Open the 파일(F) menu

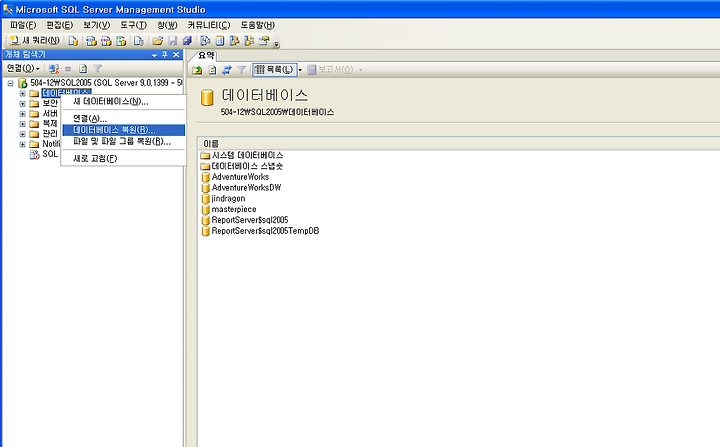coord(22,25)
